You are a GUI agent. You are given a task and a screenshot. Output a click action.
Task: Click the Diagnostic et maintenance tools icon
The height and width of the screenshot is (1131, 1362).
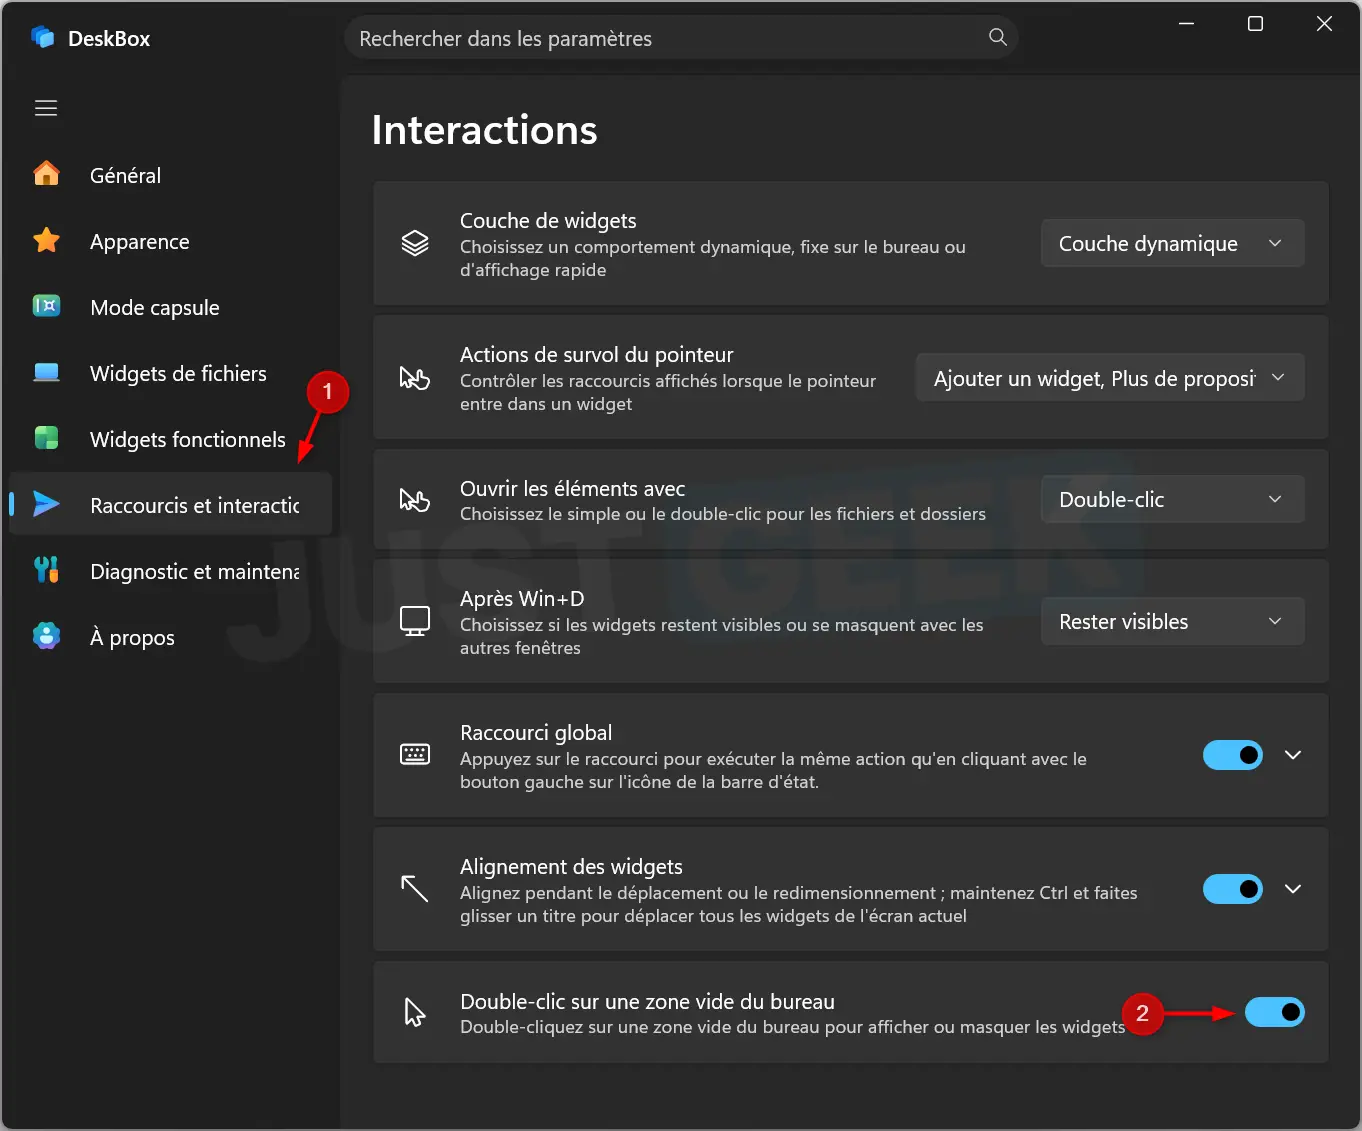(46, 570)
